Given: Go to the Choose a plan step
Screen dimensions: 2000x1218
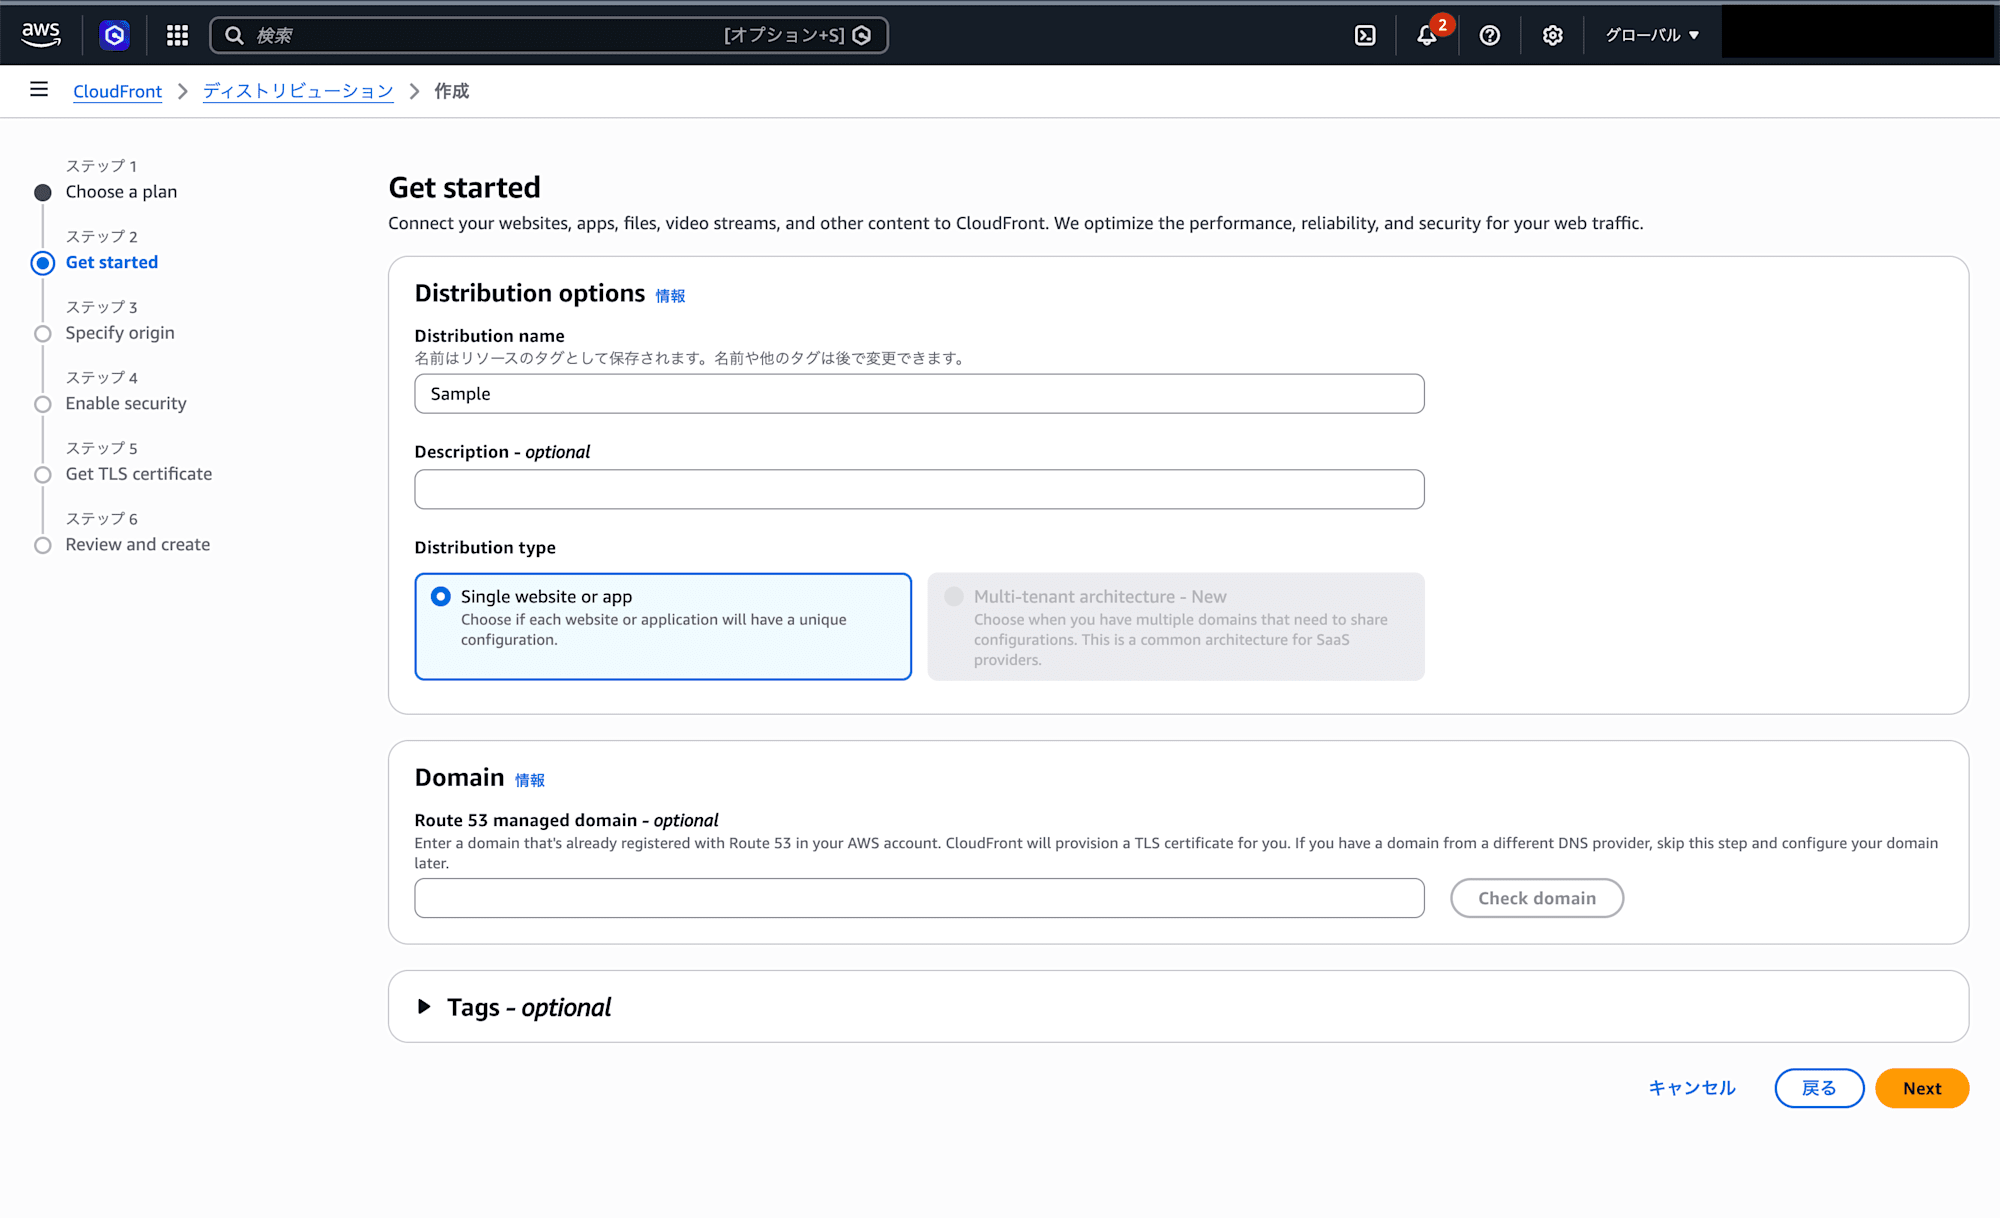Looking at the screenshot, I should tap(121, 191).
